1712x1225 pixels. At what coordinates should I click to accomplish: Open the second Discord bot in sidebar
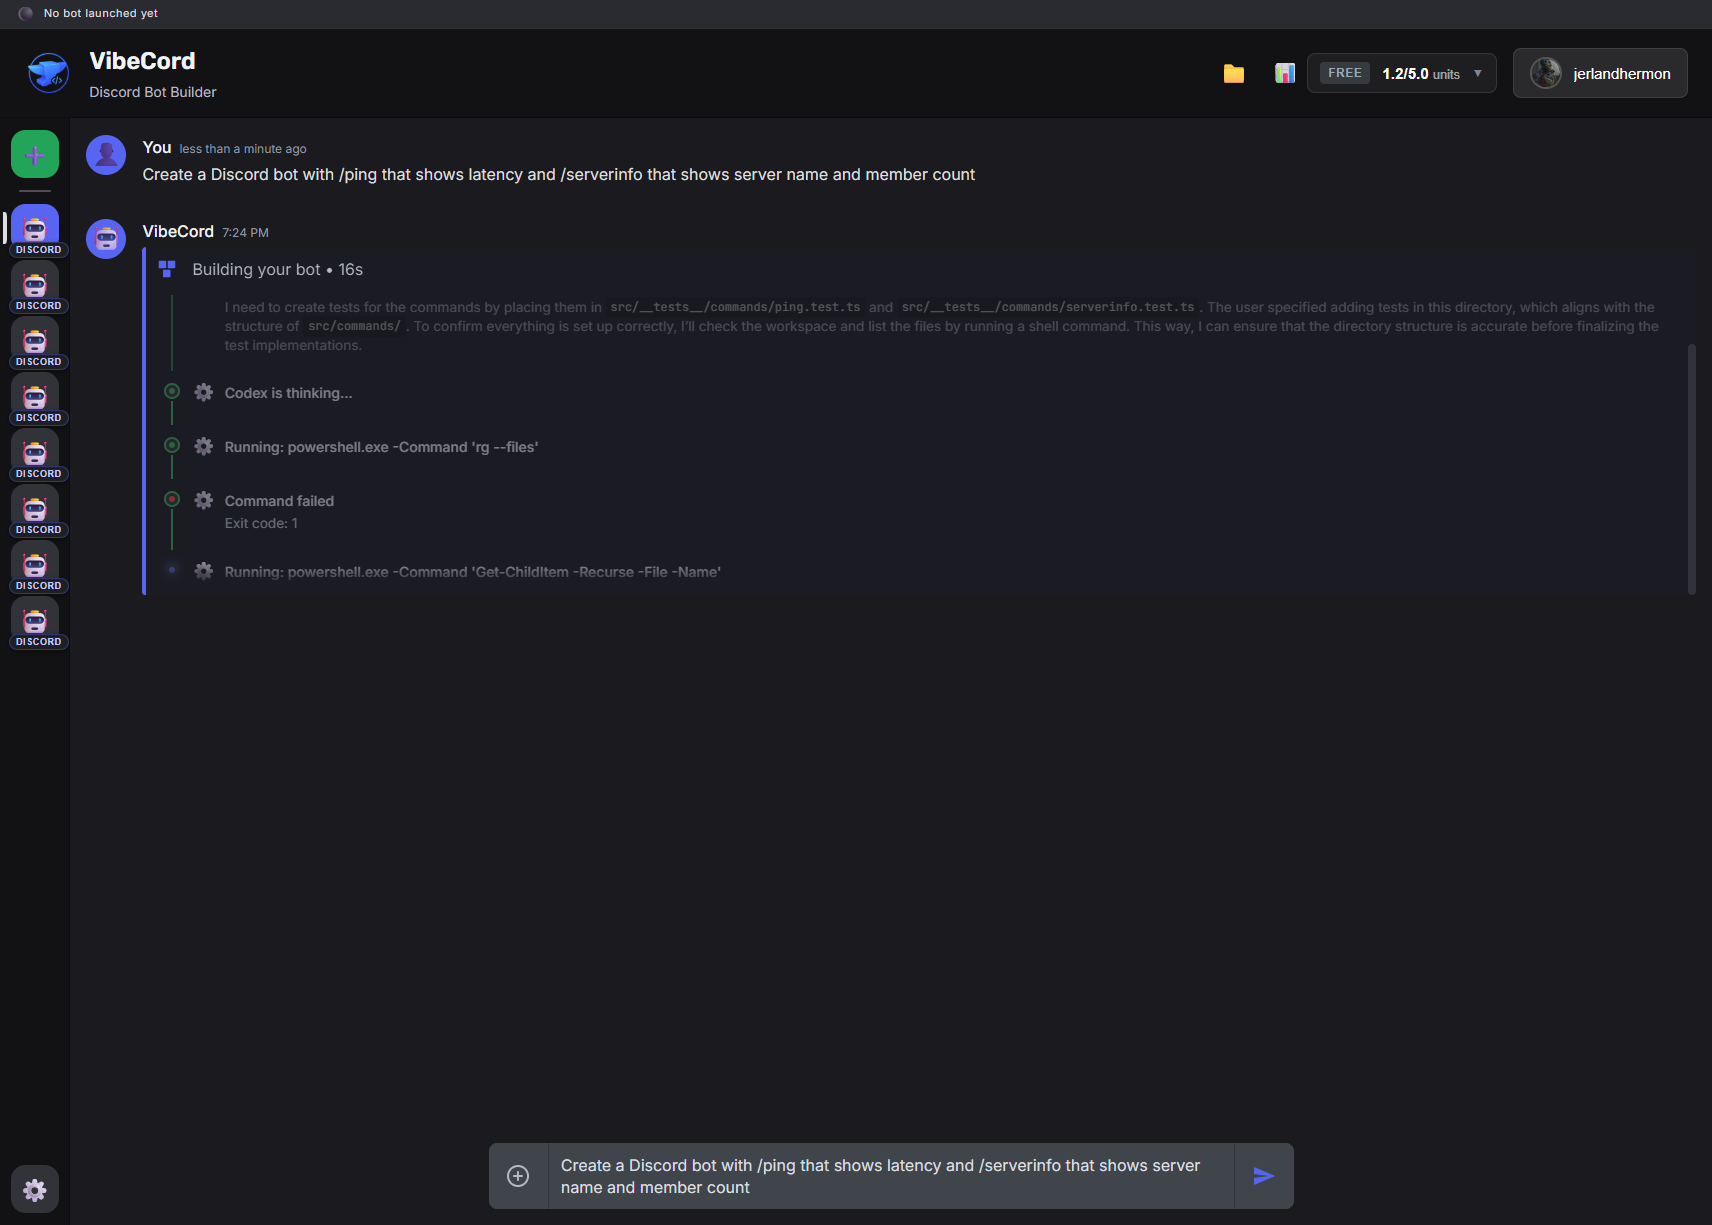(x=36, y=286)
